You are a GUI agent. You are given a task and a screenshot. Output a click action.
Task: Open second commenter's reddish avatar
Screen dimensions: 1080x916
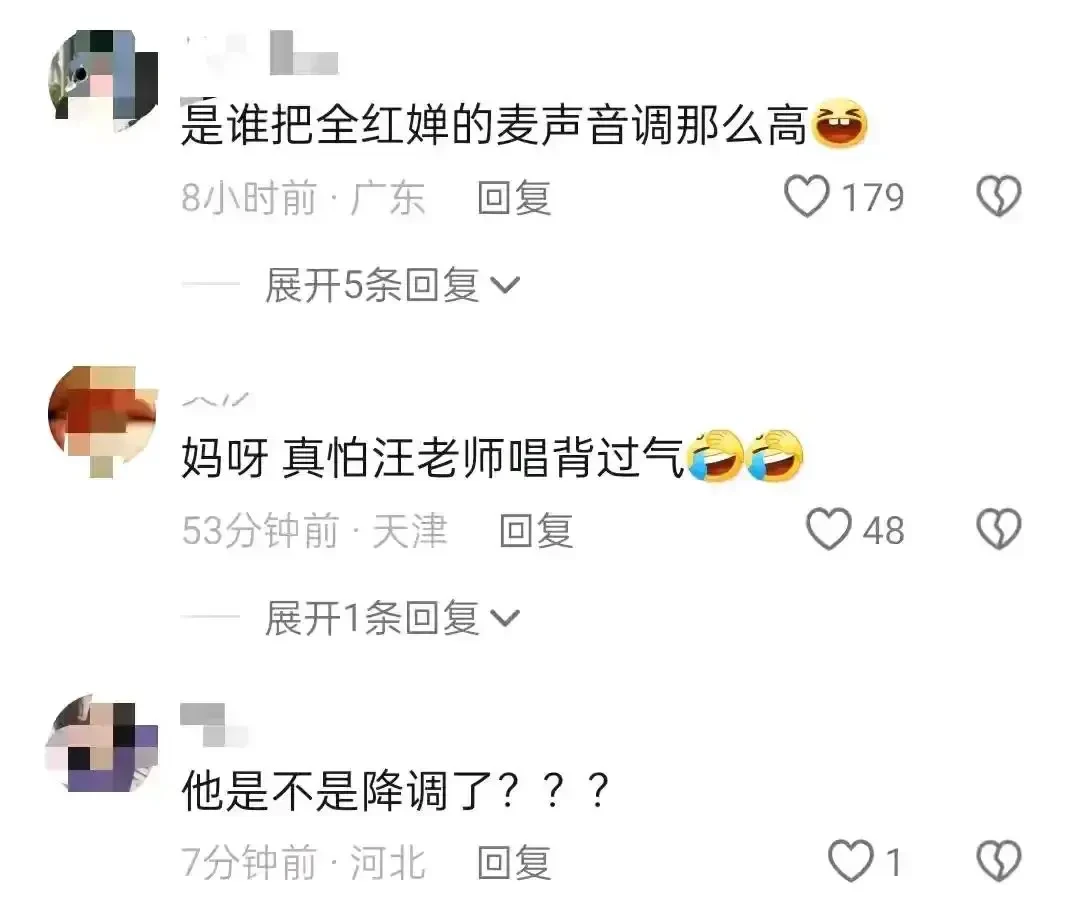[103, 421]
